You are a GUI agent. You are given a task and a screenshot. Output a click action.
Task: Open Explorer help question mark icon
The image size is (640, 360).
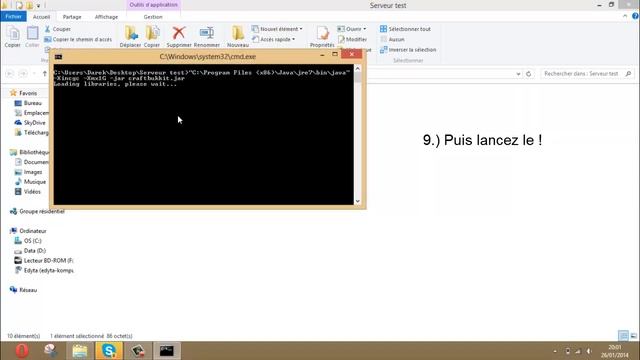click(x=635, y=16)
